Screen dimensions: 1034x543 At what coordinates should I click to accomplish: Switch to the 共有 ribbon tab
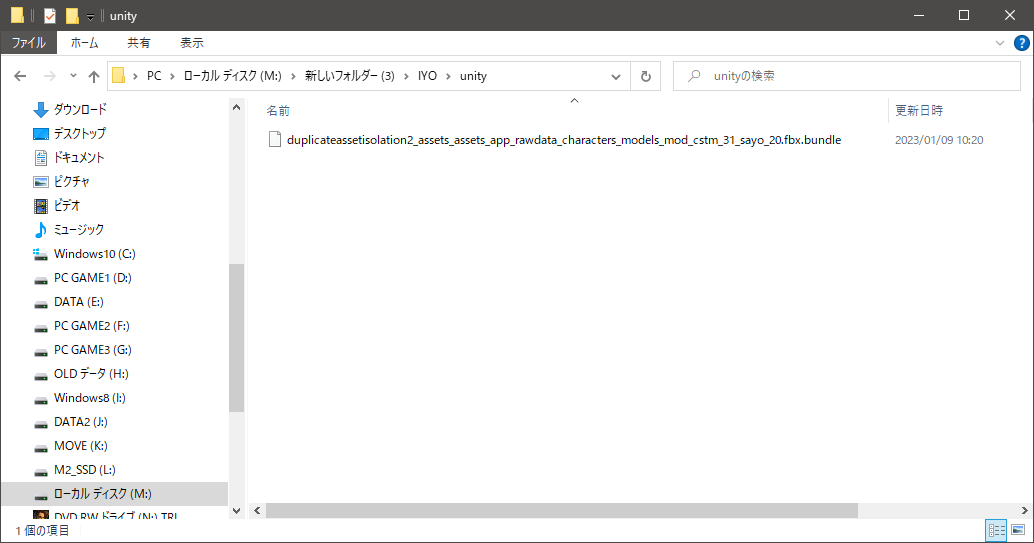(x=138, y=43)
